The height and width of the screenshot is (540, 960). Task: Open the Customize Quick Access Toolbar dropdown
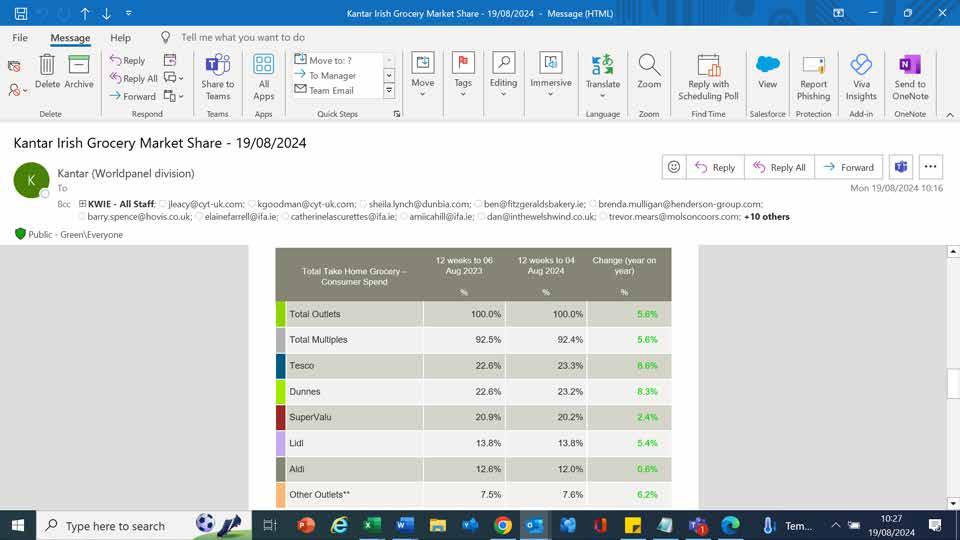pos(129,13)
